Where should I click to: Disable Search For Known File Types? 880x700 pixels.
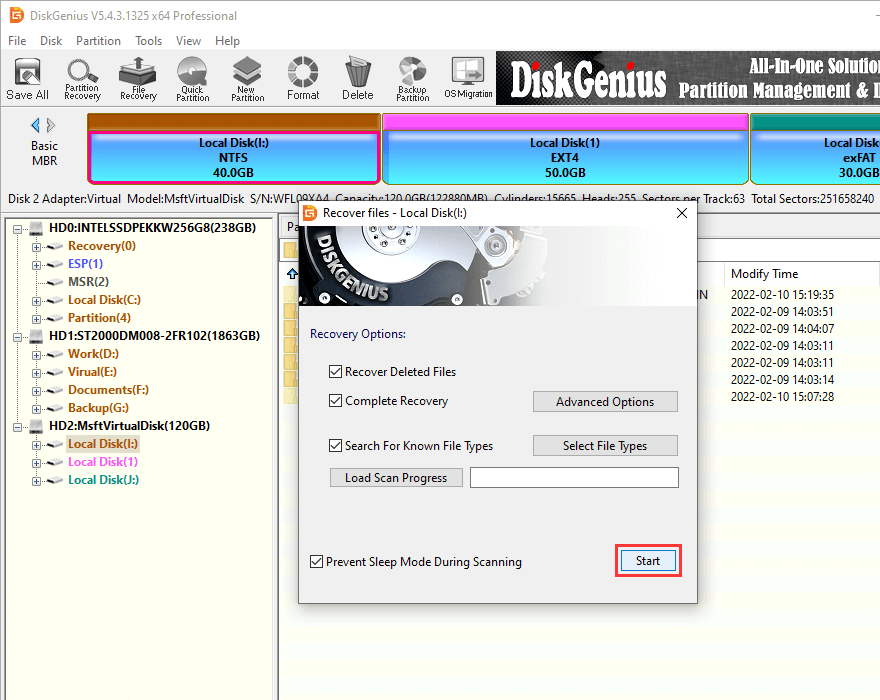coord(335,446)
